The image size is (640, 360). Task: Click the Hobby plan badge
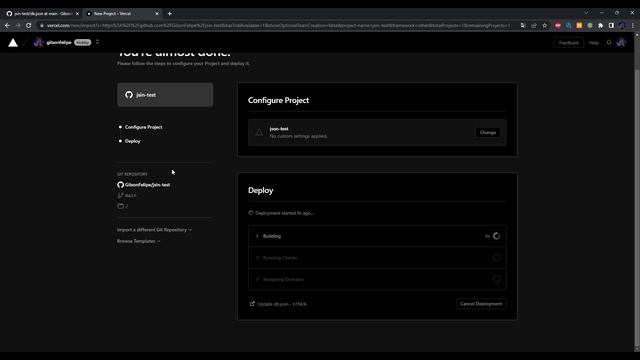click(x=82, y=42)
